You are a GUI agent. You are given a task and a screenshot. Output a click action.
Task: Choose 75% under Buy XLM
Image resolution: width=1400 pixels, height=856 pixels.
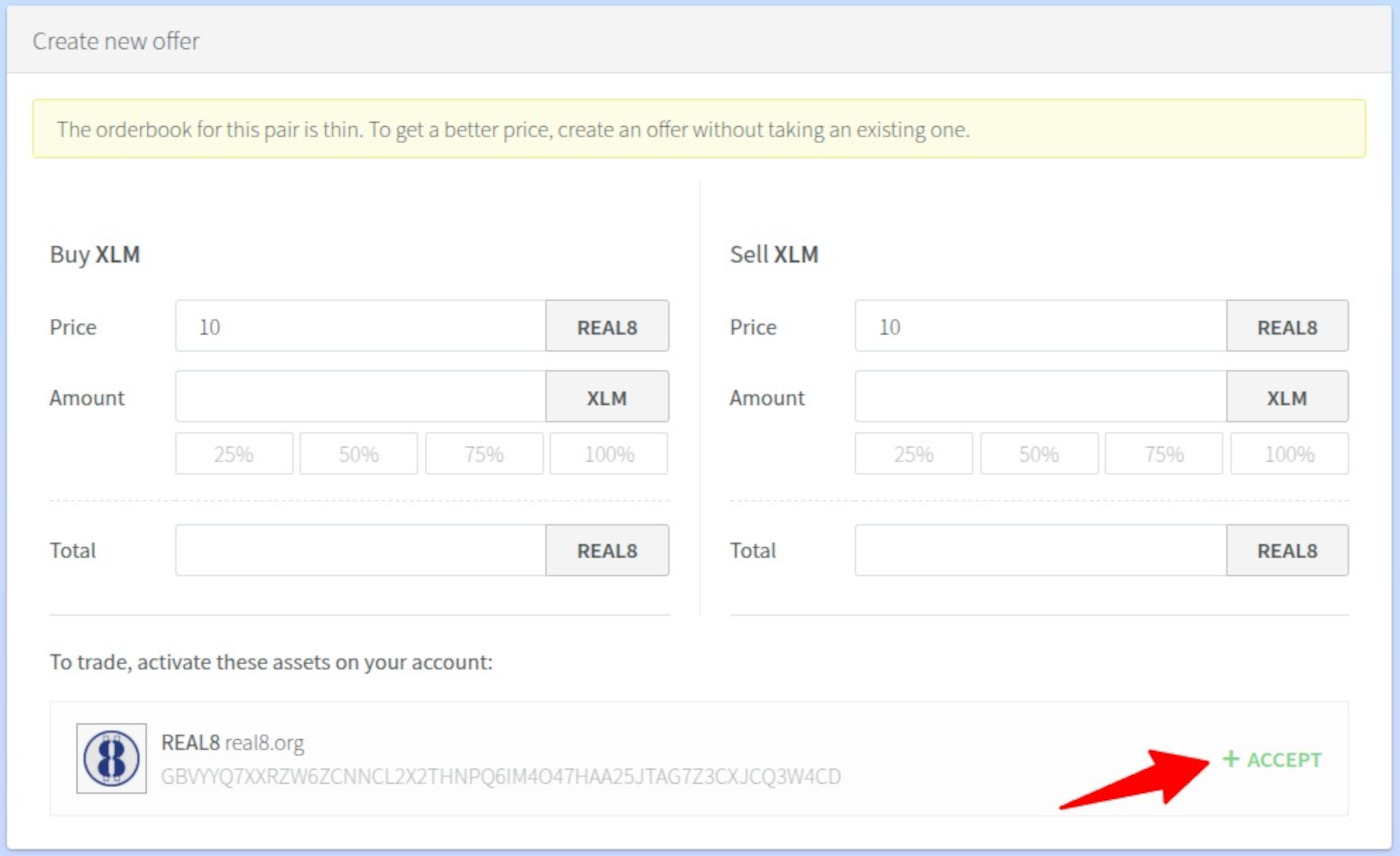click(x=484, y=454)
